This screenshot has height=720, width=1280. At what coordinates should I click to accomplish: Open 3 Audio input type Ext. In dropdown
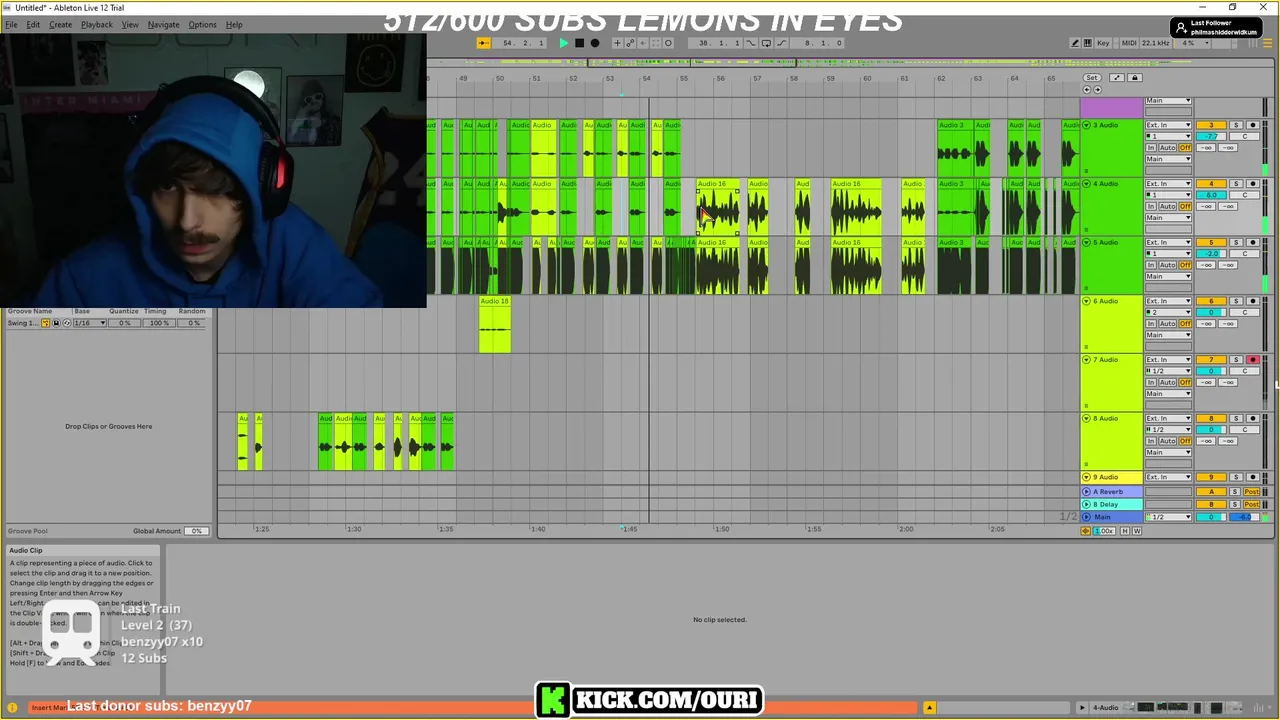1168,125
